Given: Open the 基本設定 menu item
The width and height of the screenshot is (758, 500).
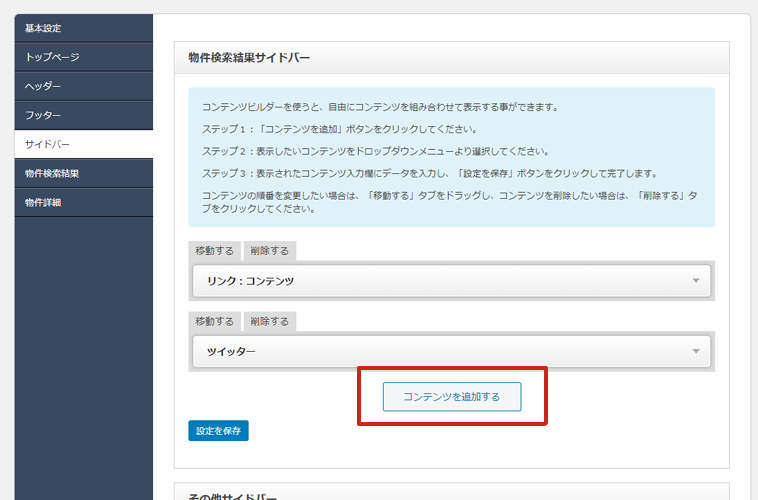Looking at the screenshot, I should 42,27.
